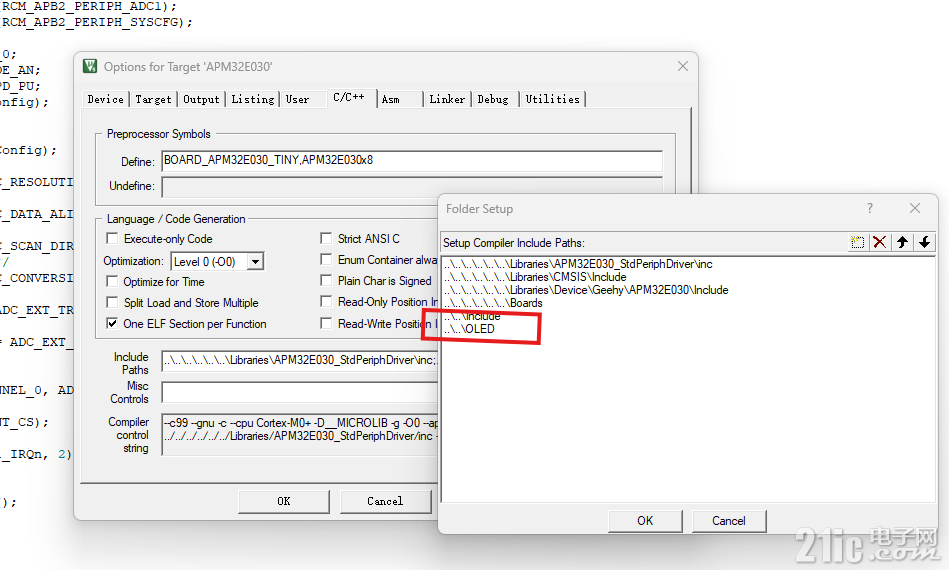The height and width of the screenshot is (570, 949).
Task: Click OK in Folder Setup dialog
Action: click(x=645, y=521)
